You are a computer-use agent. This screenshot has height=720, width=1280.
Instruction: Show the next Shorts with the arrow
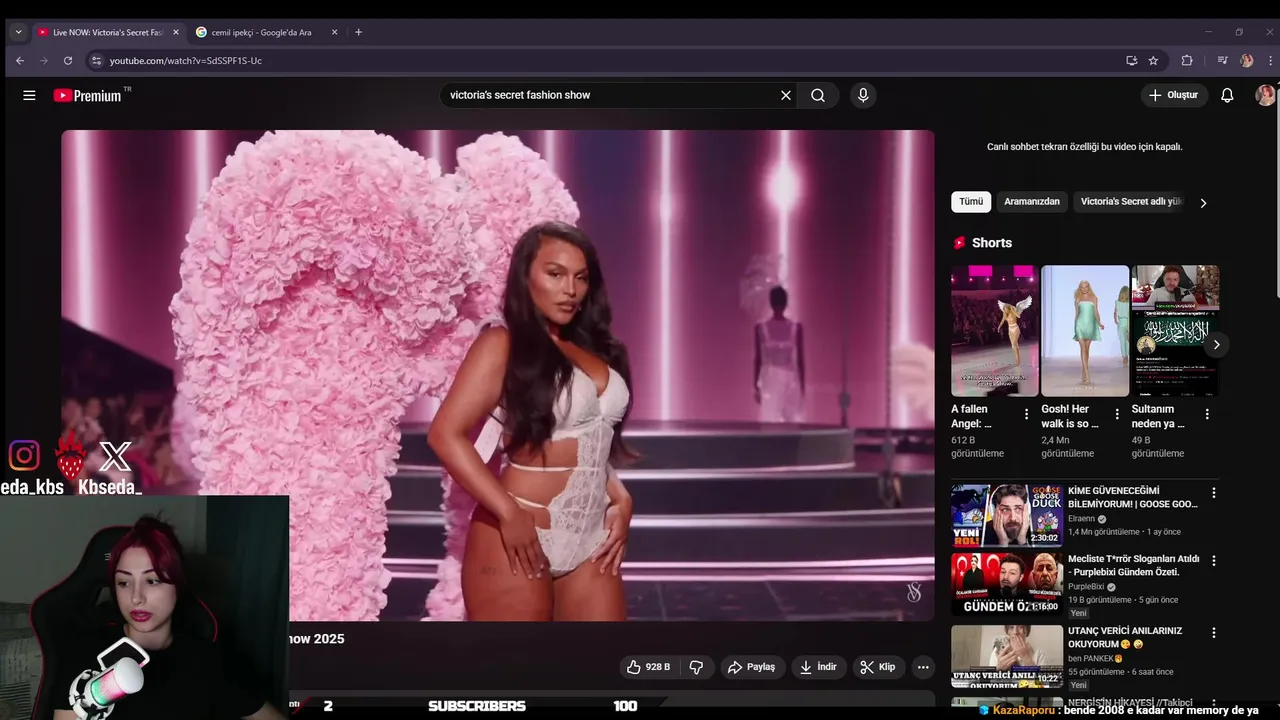tap(1216, 345)
